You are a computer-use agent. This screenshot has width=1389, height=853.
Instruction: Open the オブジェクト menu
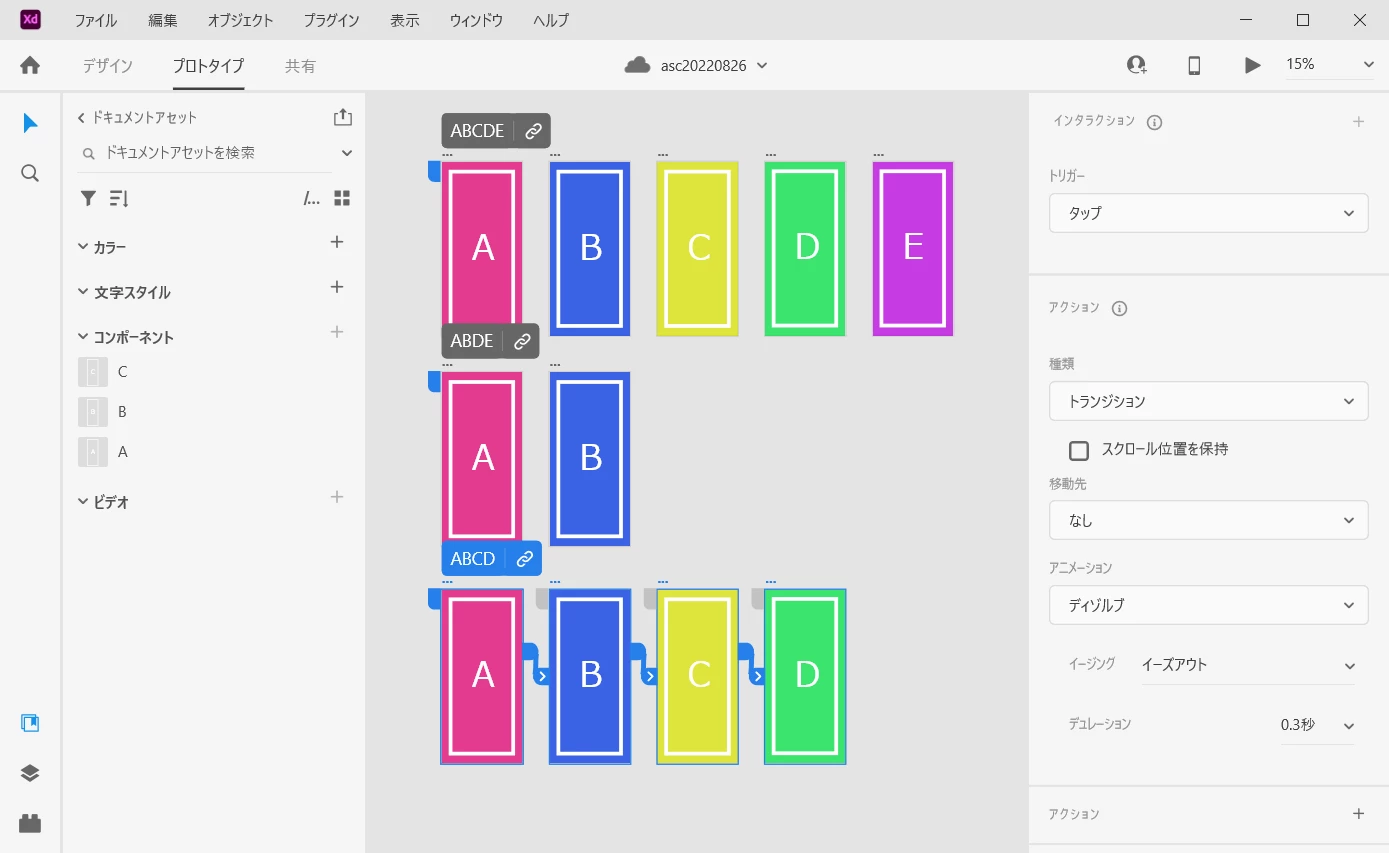240,20
